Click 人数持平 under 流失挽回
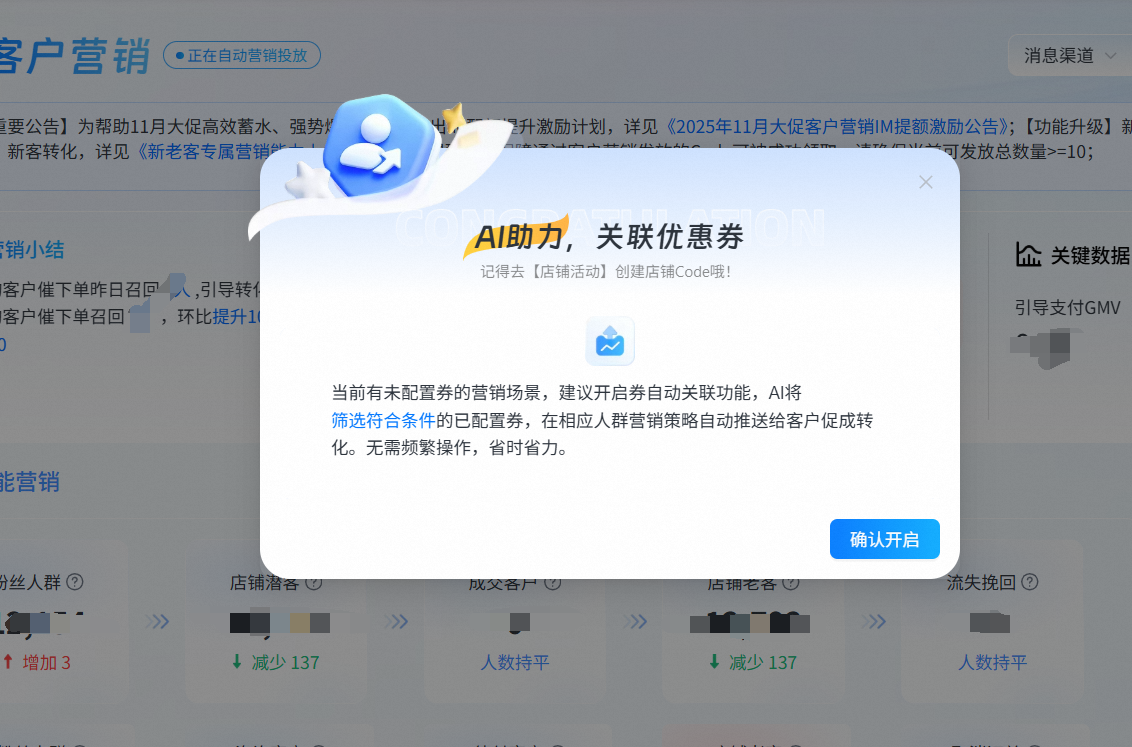The width and height of the screenshot is (1132, 747). pyautogui.click(x=992, y=662)
